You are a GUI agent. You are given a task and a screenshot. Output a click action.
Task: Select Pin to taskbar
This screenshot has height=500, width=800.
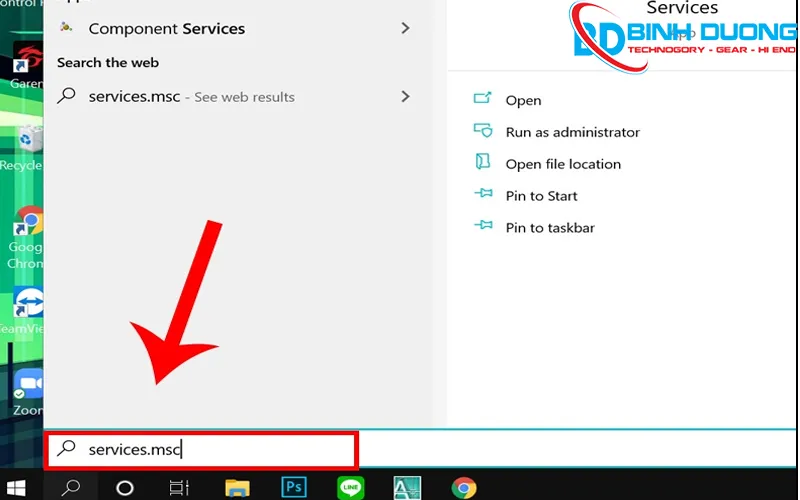550,228
